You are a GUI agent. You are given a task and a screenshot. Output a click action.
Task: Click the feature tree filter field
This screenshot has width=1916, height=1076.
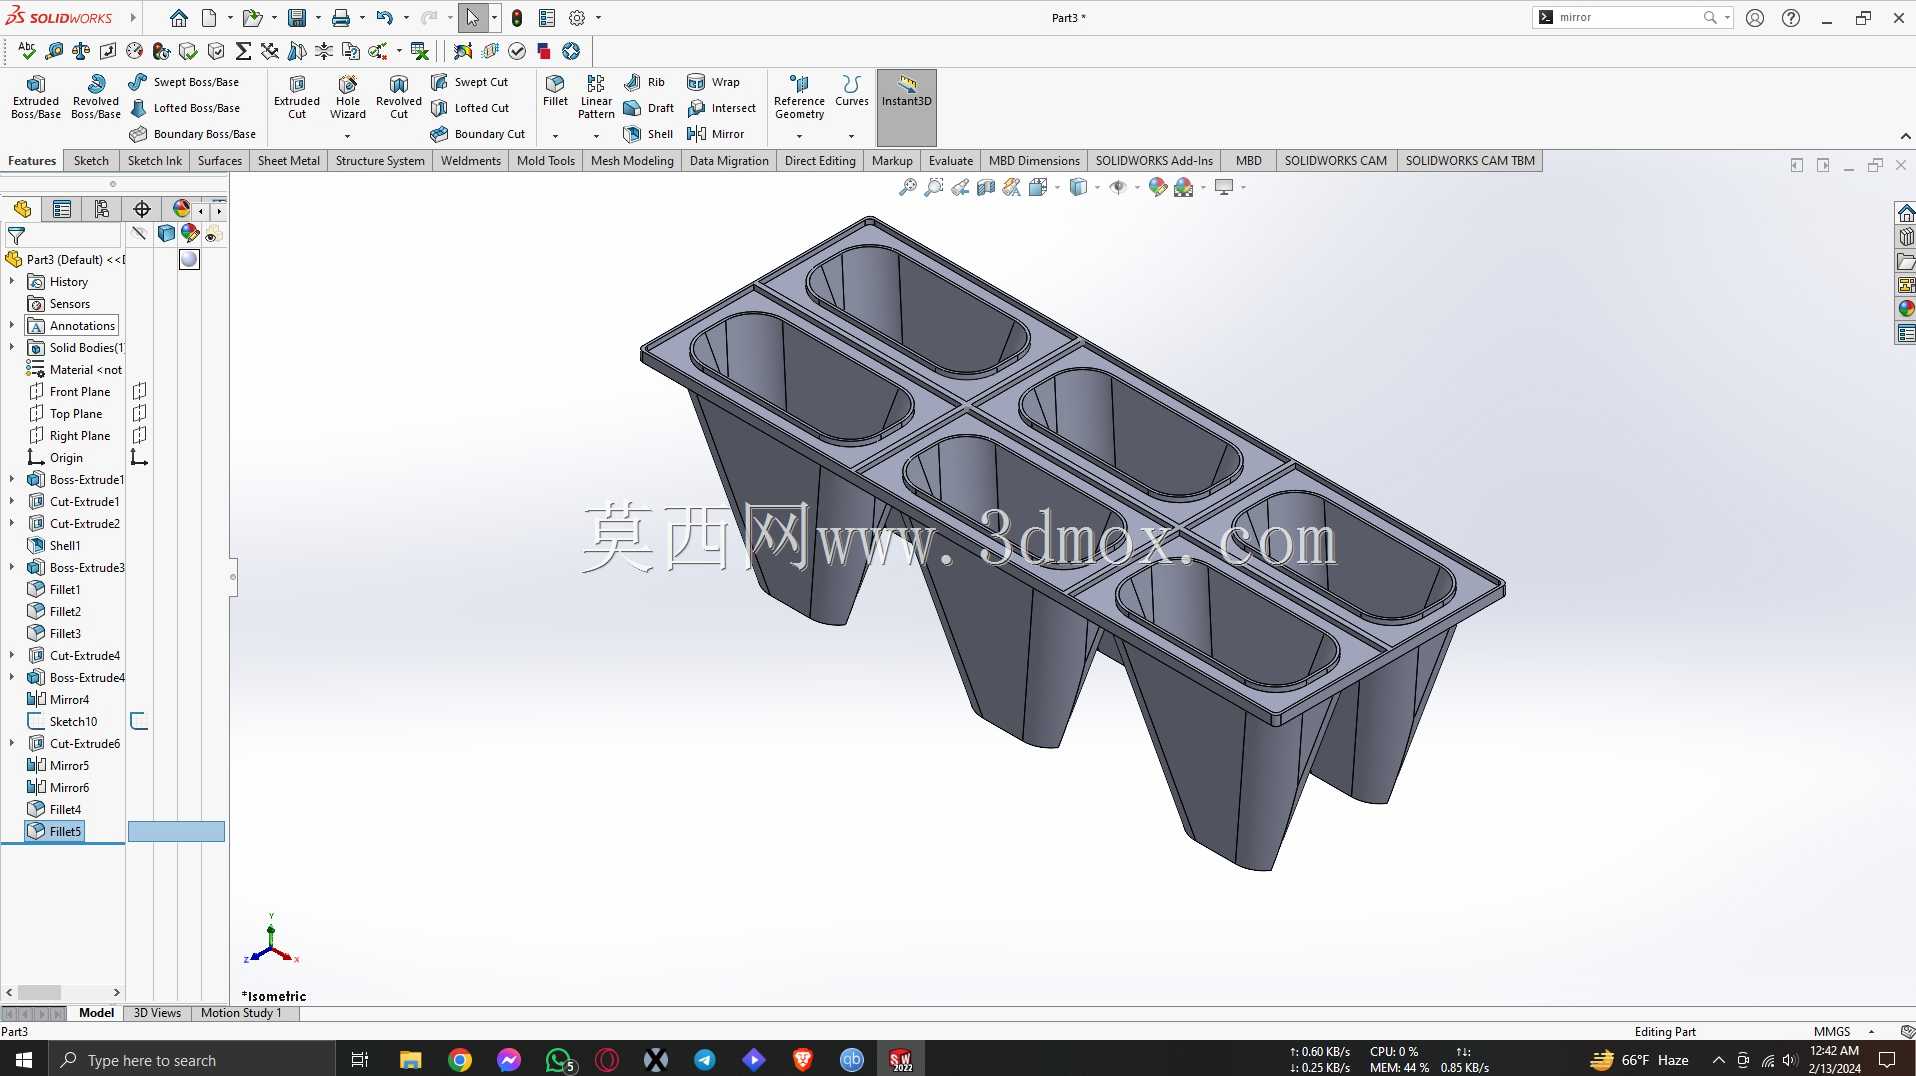pos(64,235)
